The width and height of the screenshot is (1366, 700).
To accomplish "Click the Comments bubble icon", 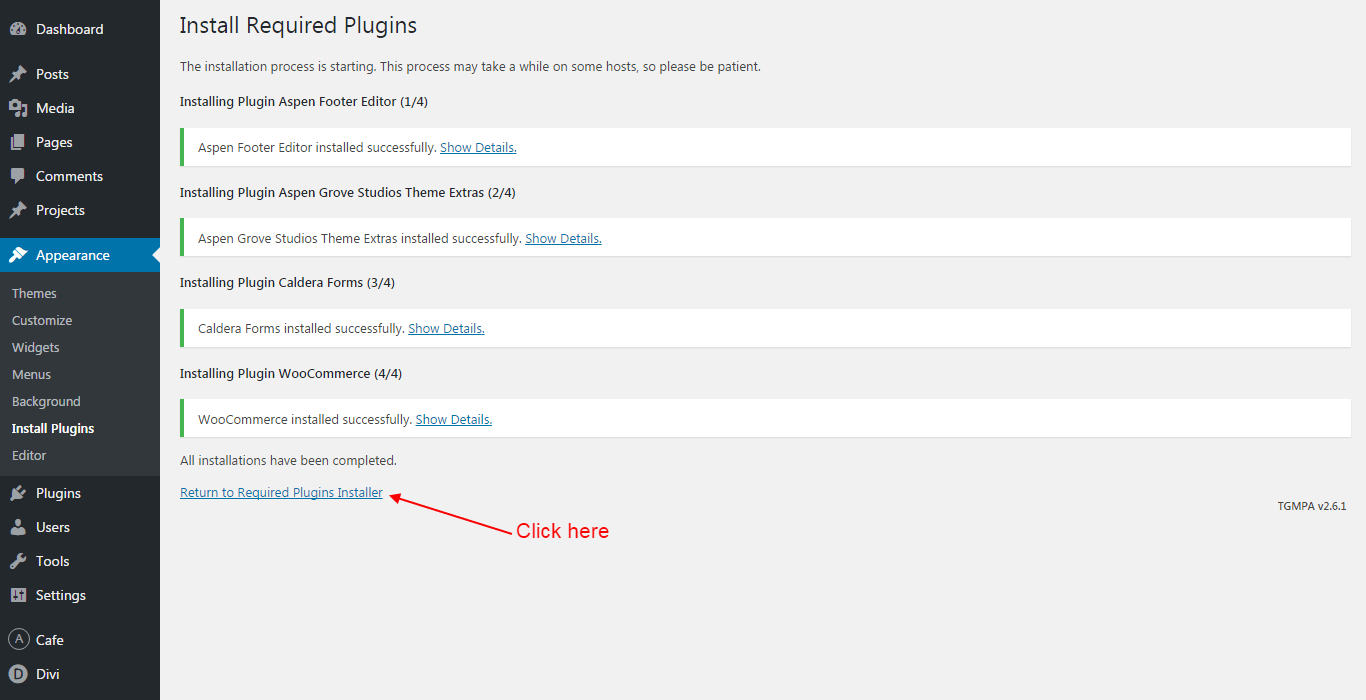I will [18, 176].
